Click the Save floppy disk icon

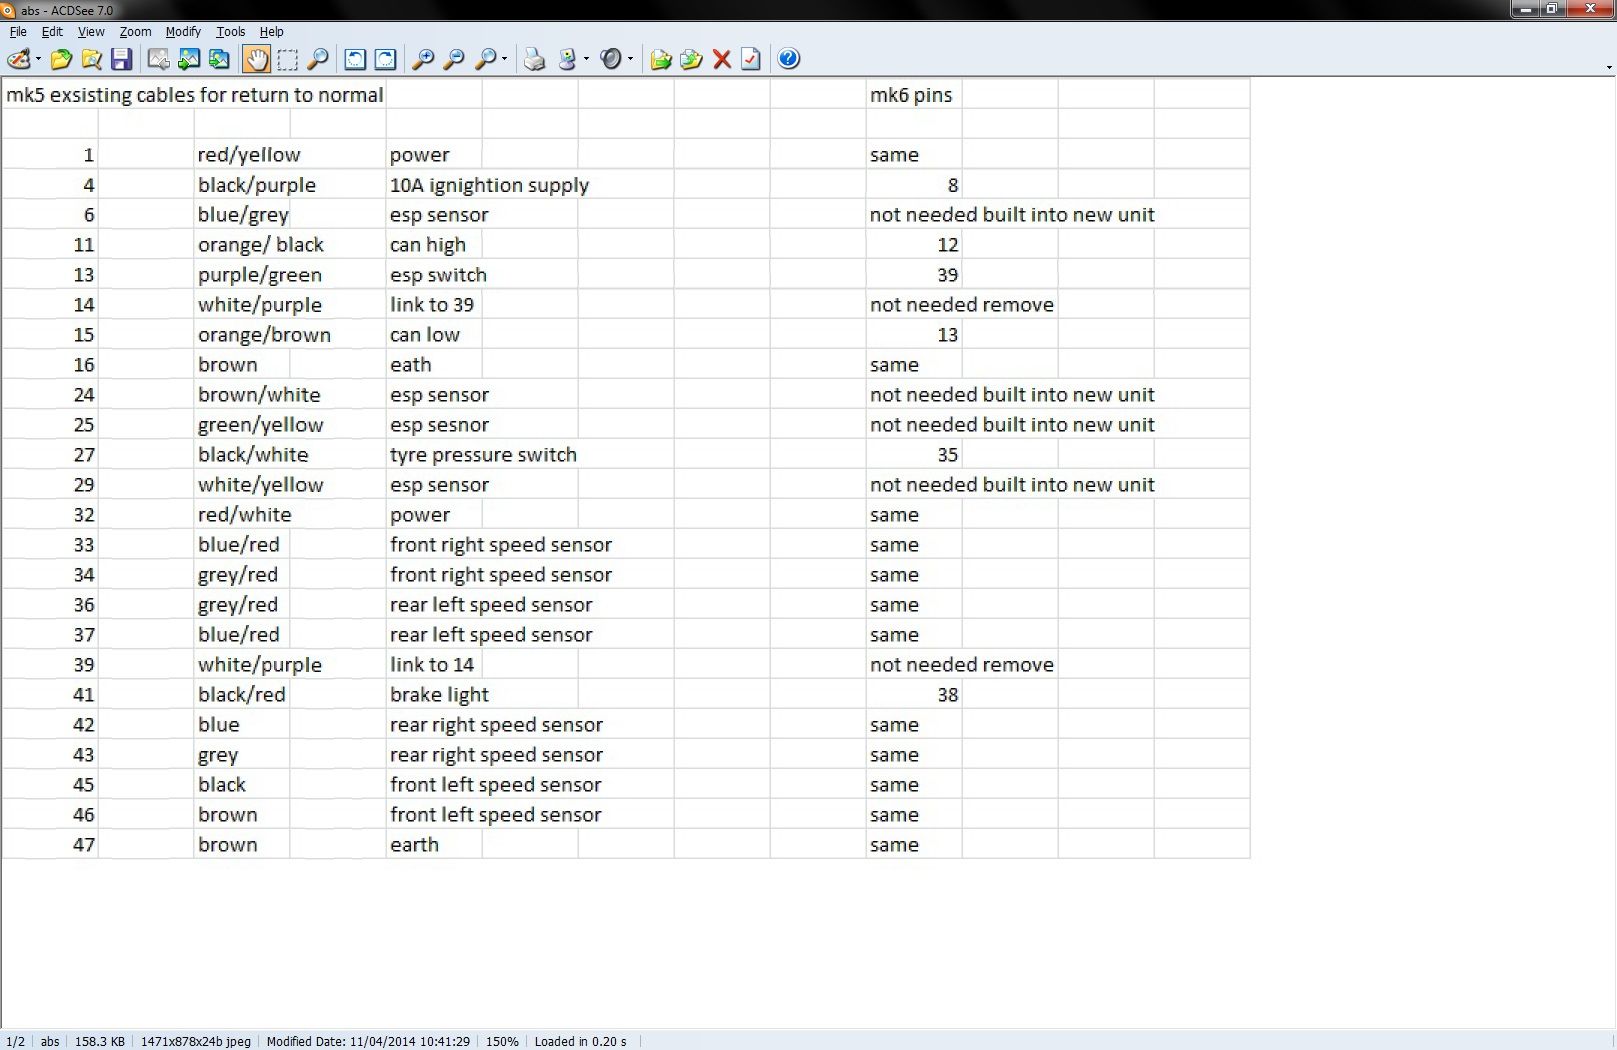coord(121,60)
